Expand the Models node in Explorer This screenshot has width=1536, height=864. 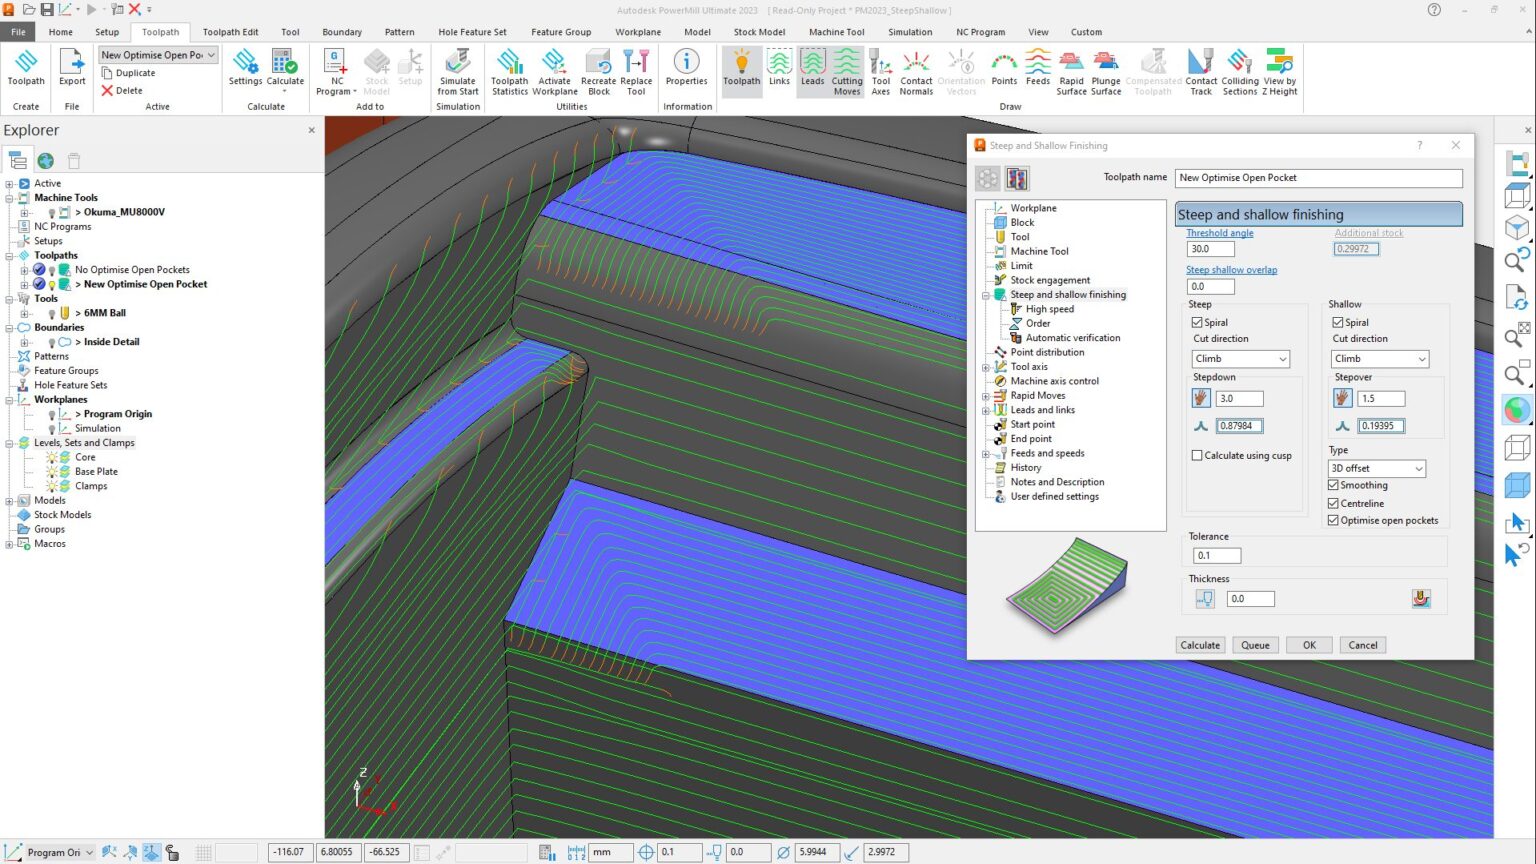tap(9, 500)
